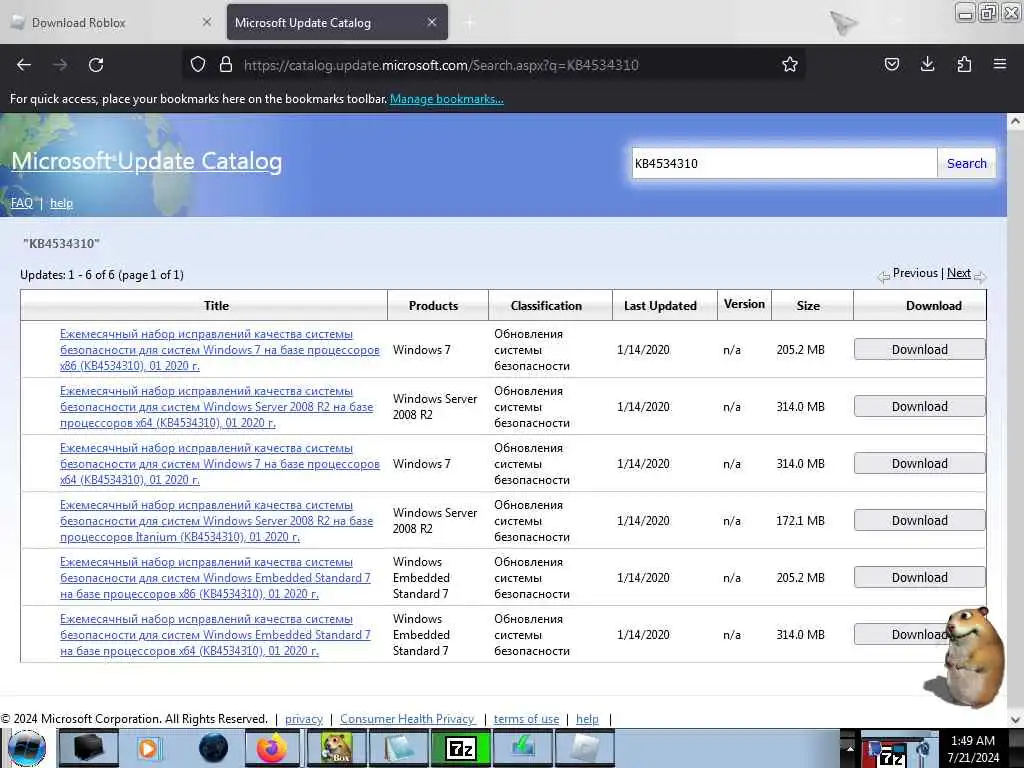Reload the page with the refresh icon

(96, 65)
